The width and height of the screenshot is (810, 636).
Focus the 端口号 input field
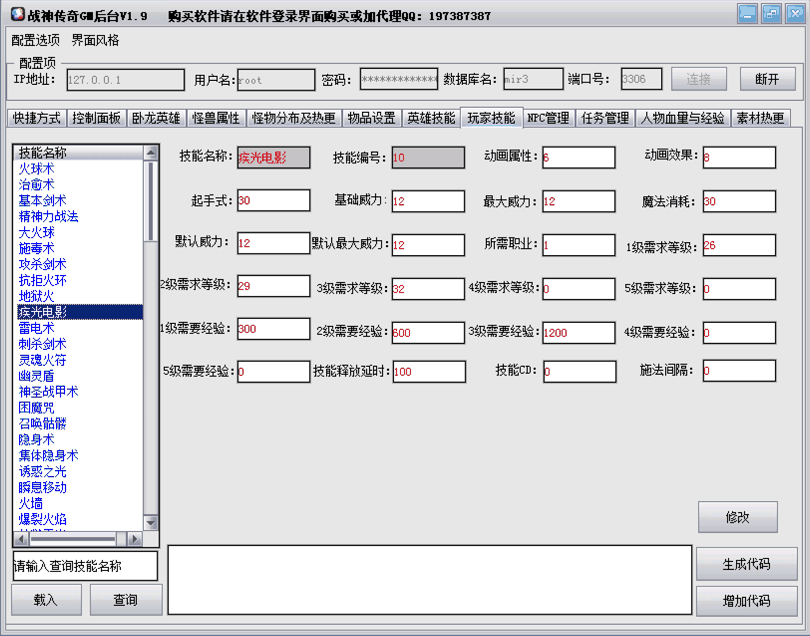pyautogui.click(x=641, y=79)
